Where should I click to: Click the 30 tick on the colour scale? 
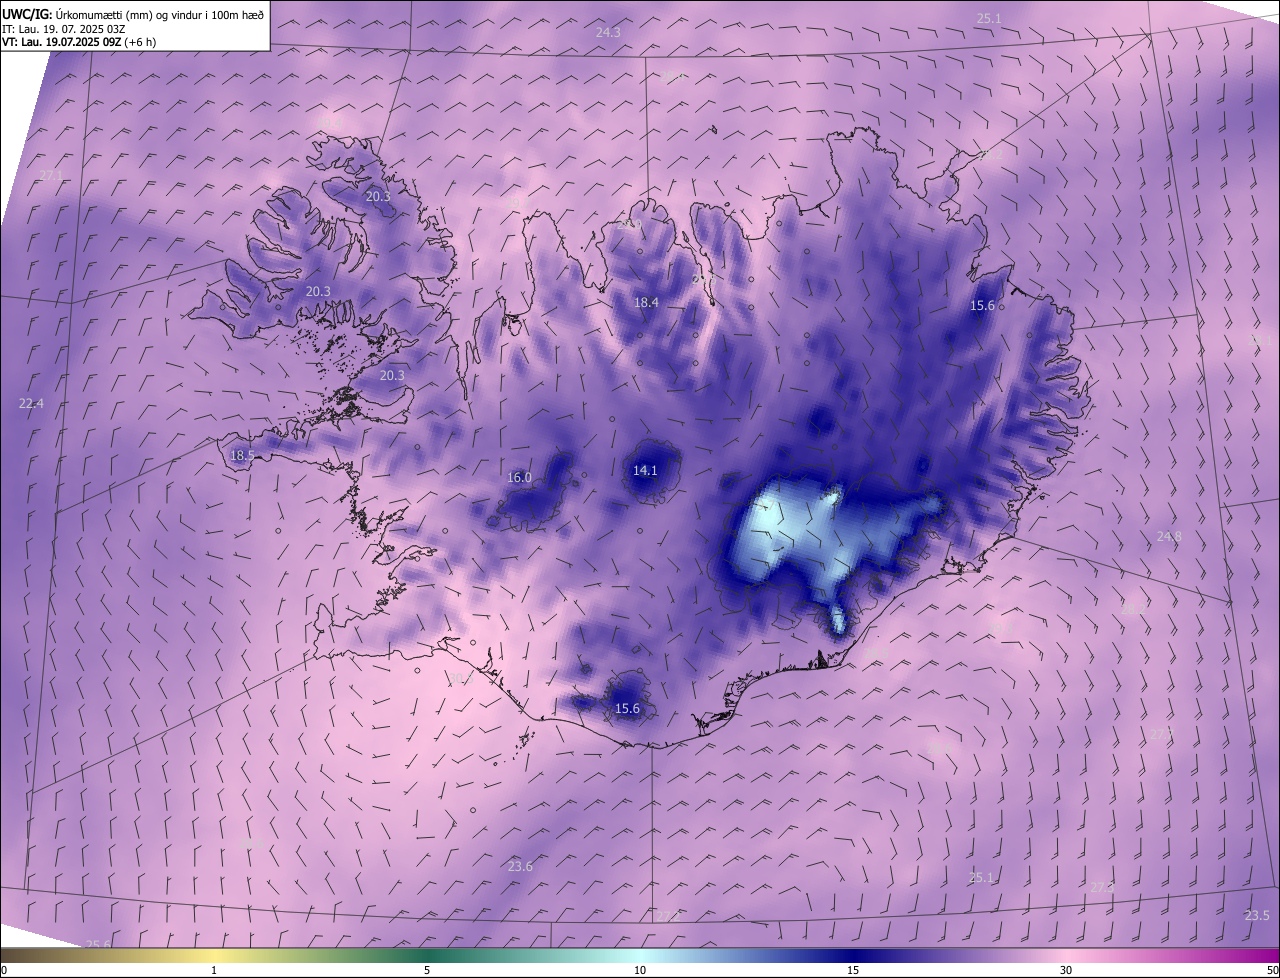pos(1066,970)
